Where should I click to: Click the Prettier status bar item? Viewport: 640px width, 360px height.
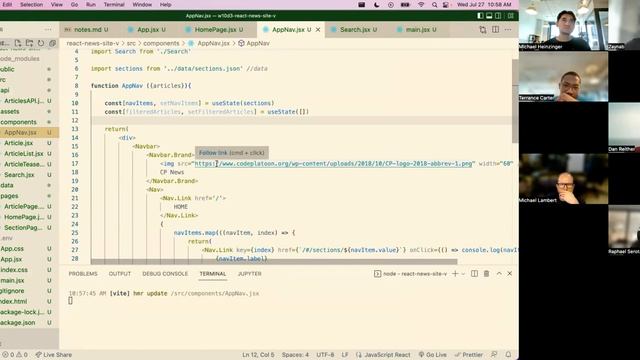[469, 355]
